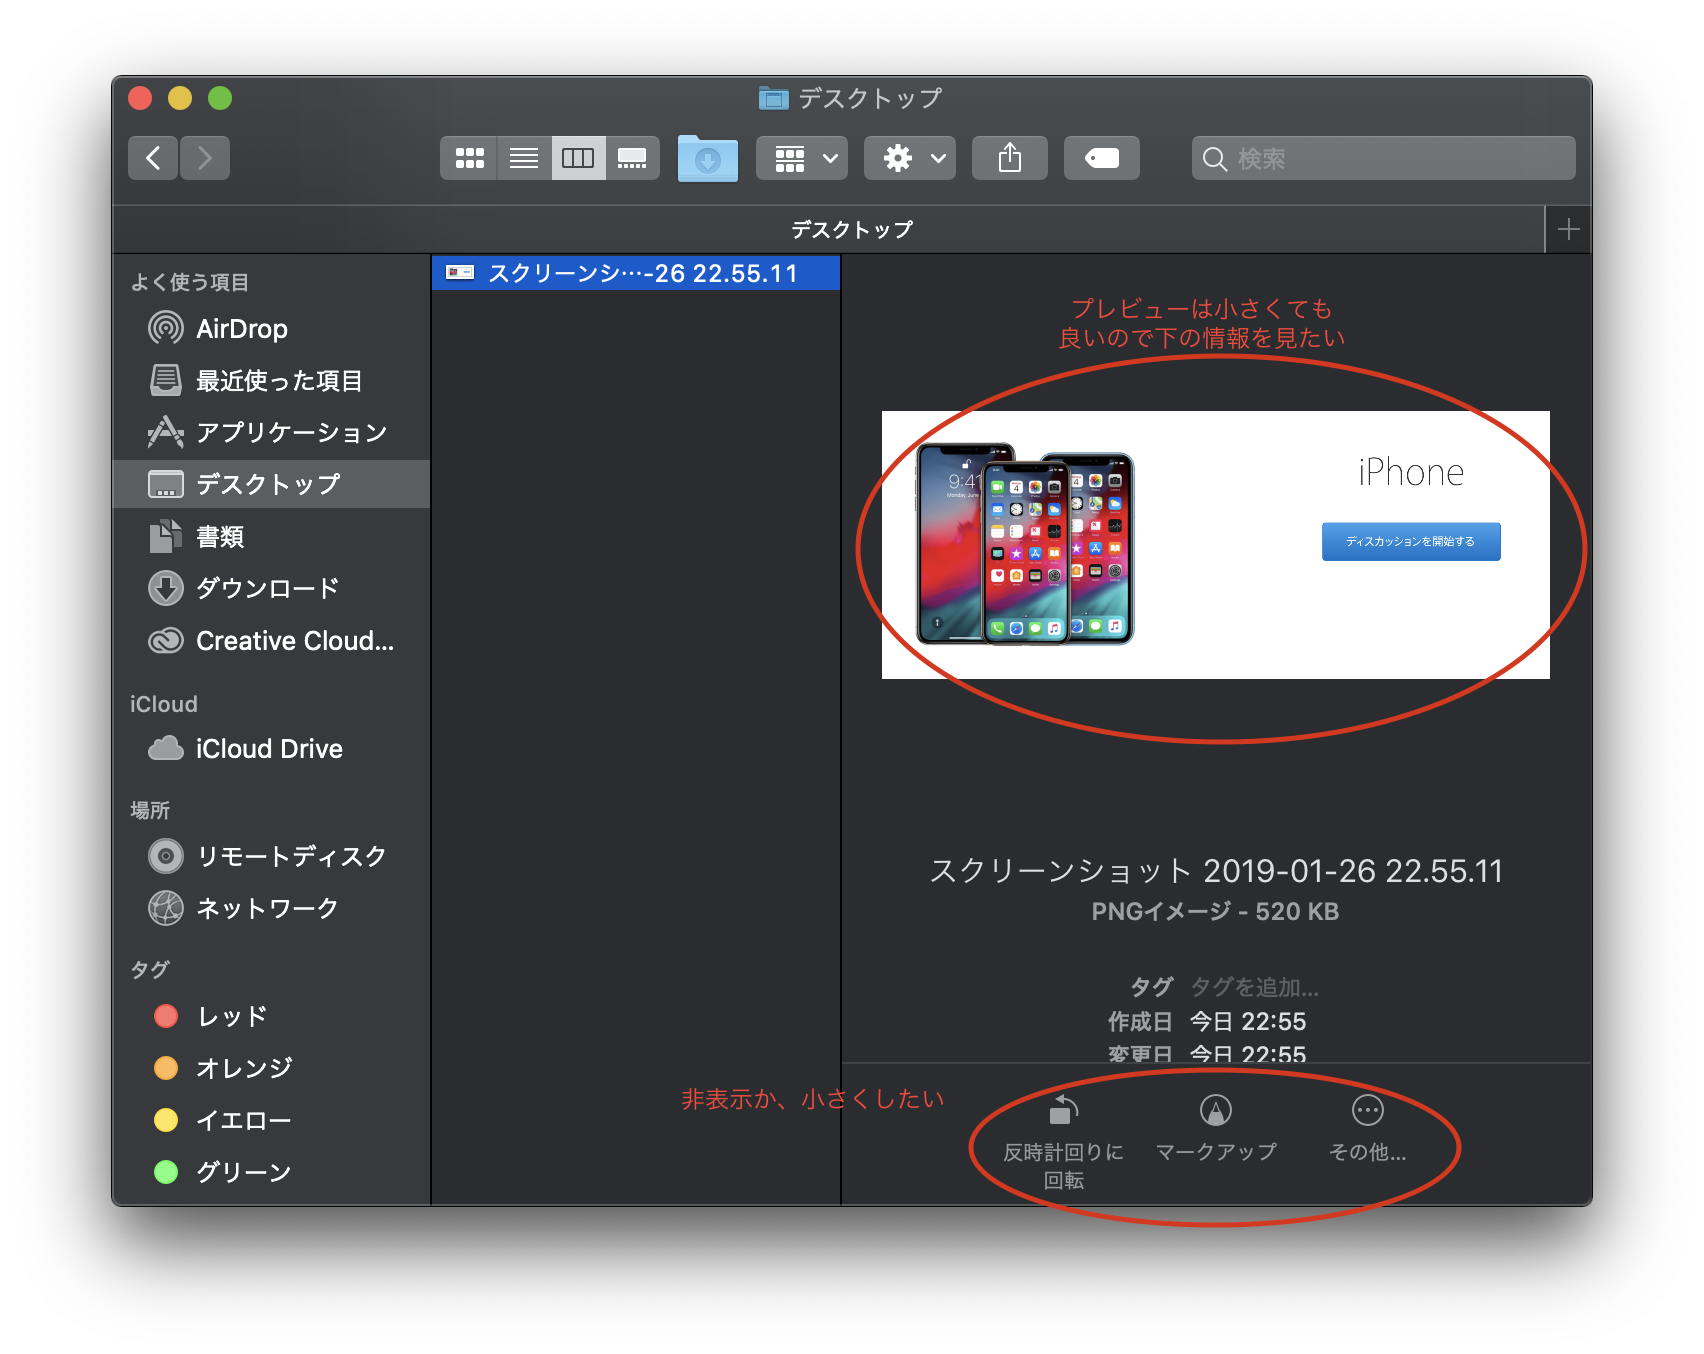Click the forward navigation arrow
This screenshot has width=1704, height=1354.
[x=205, y=158]
